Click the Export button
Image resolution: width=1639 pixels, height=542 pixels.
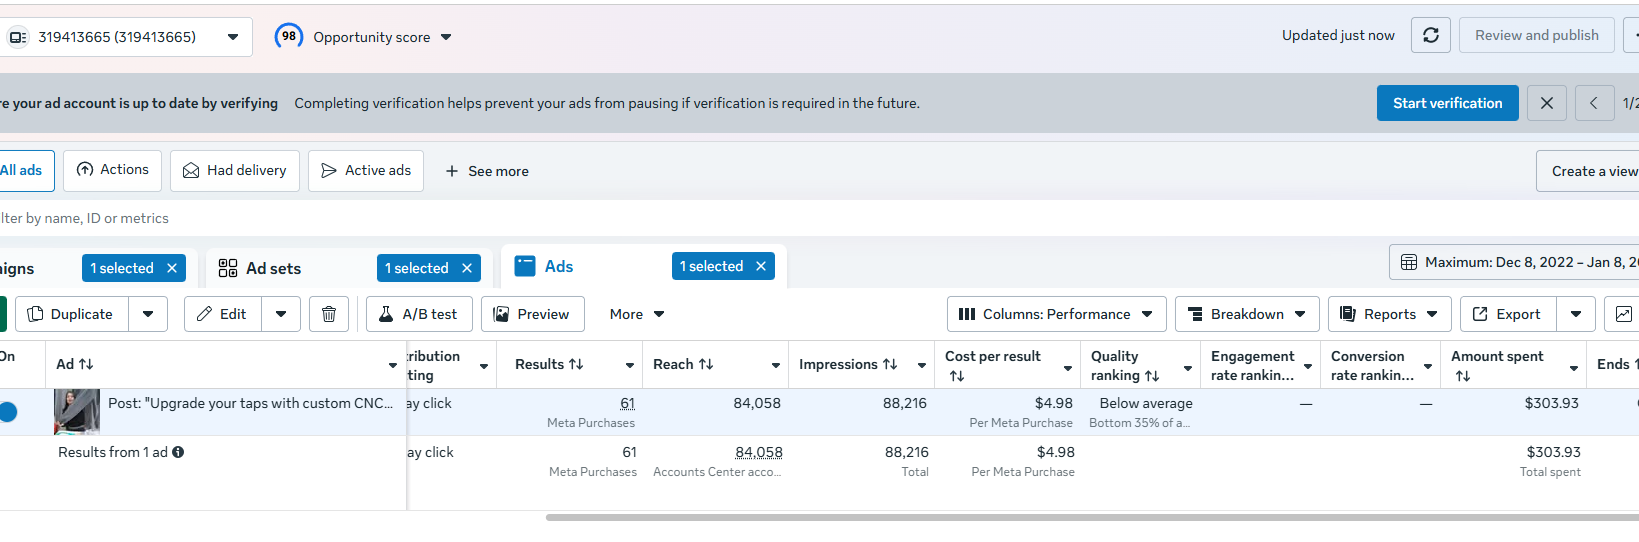coord(1507,314)
